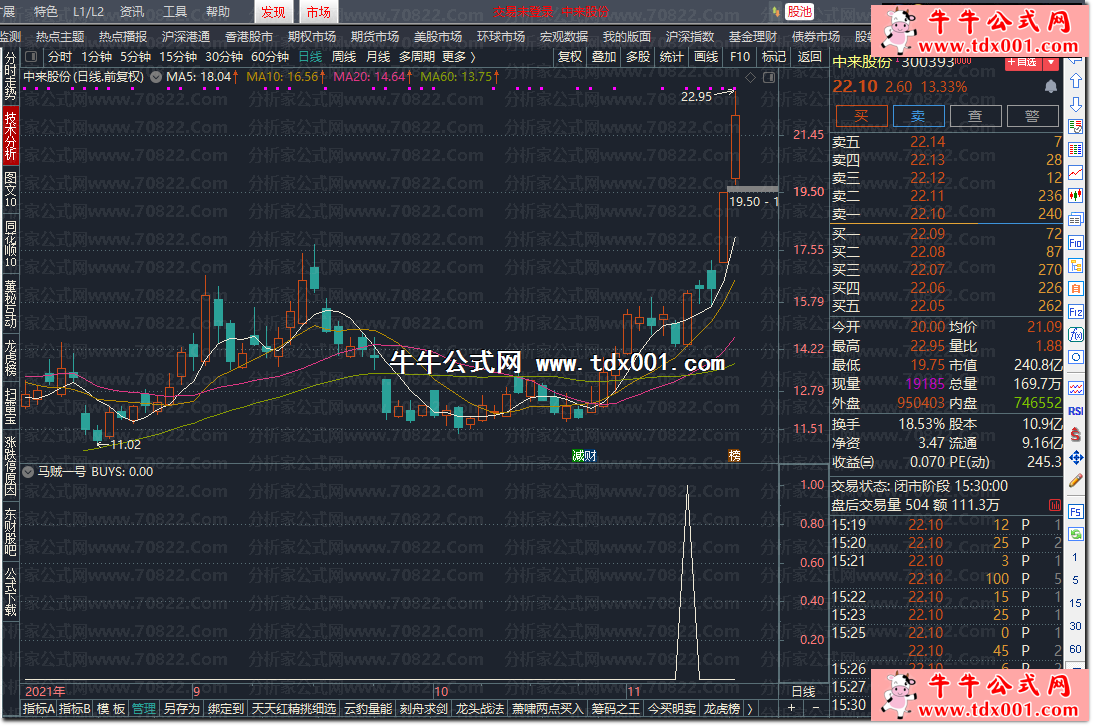
Task: Click the red dollar sign icon
Action: coord(1076,434)
